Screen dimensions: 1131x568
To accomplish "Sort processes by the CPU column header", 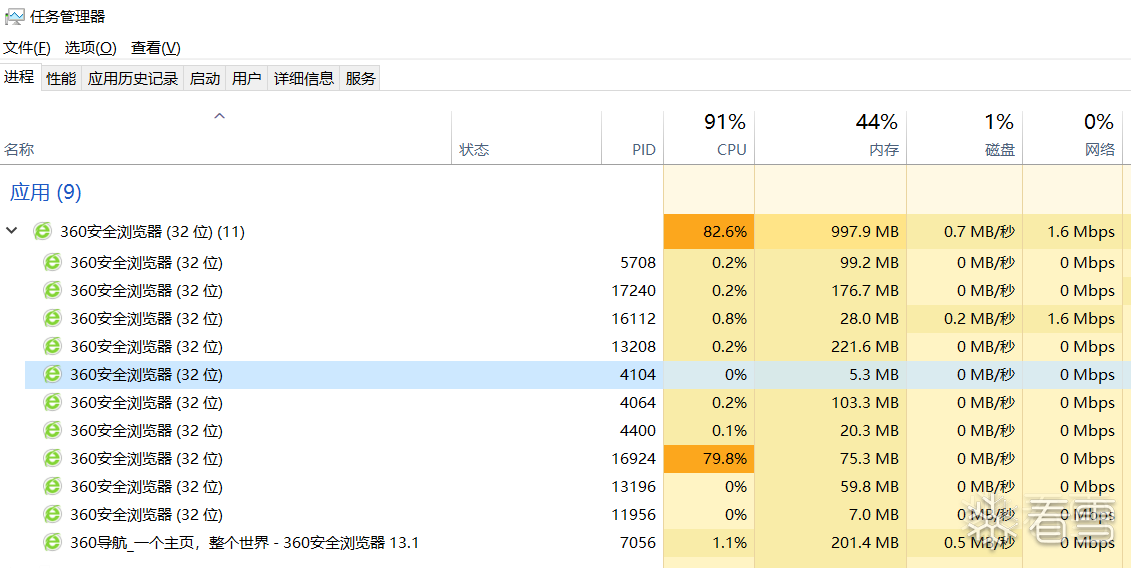I will click(x=709, y=137).
